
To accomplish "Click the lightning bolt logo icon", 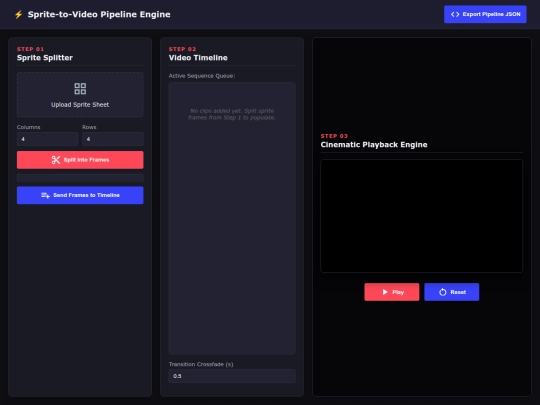I will 19,14.
